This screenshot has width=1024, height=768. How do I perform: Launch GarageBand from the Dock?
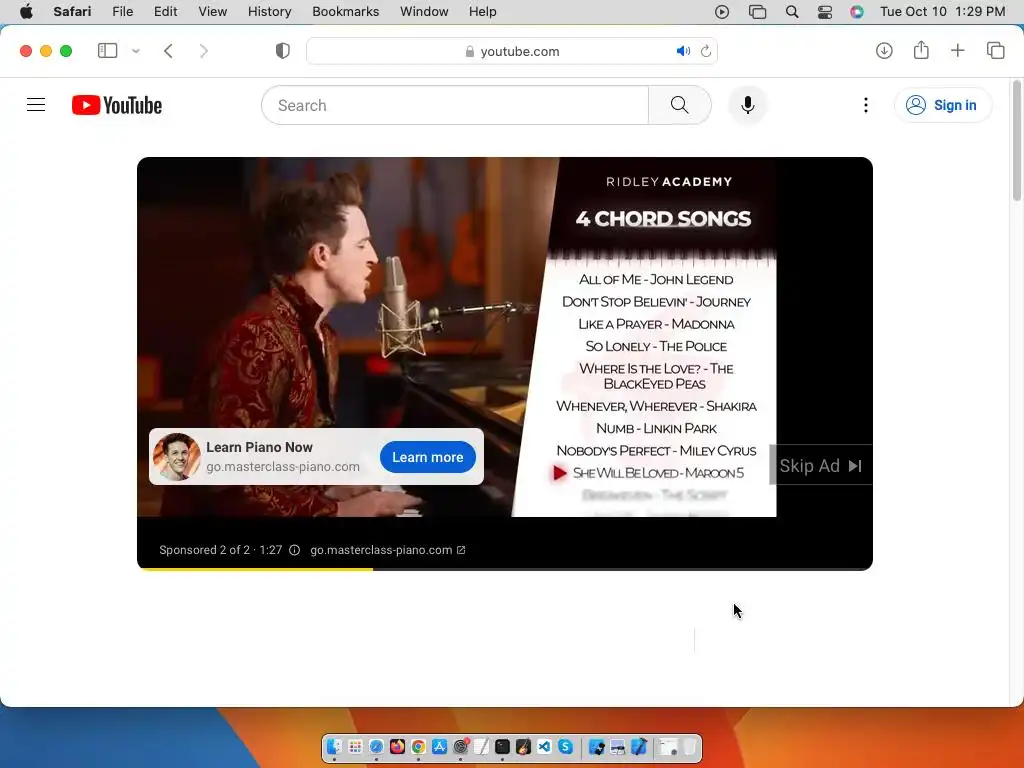pos(523,746)
